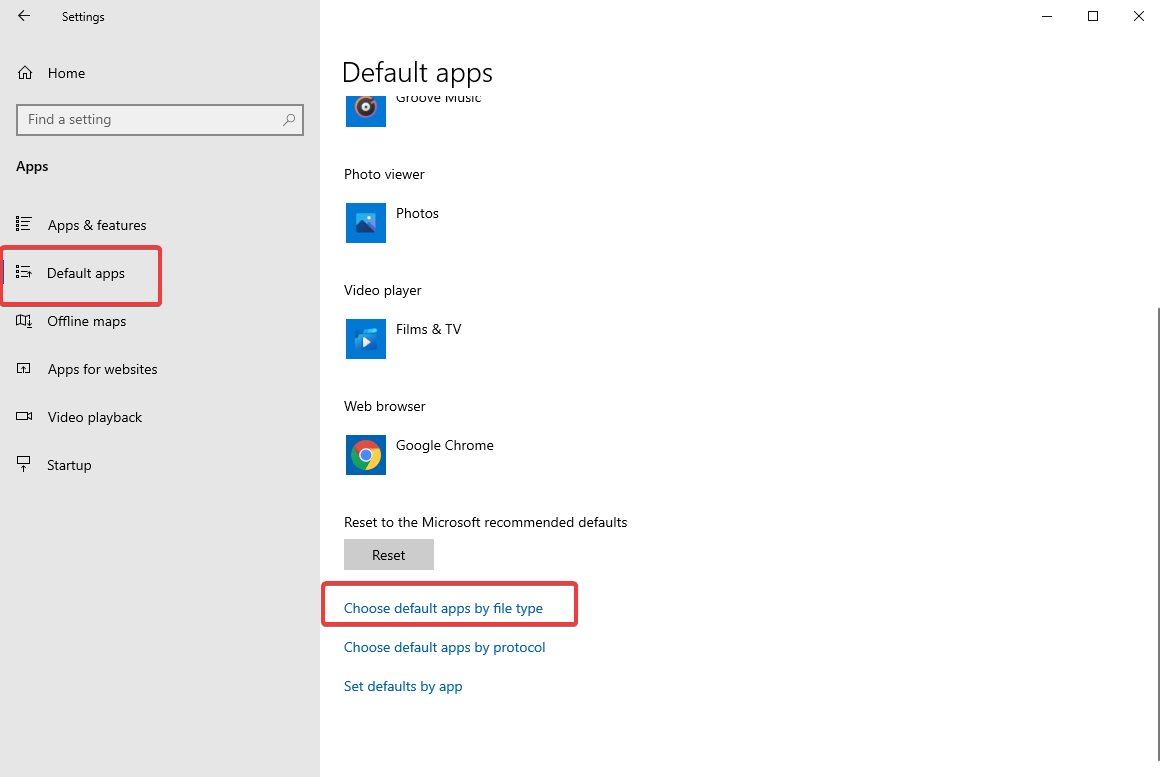
Task: Select the Google Chrome browser icon
Action: point(365,454)
